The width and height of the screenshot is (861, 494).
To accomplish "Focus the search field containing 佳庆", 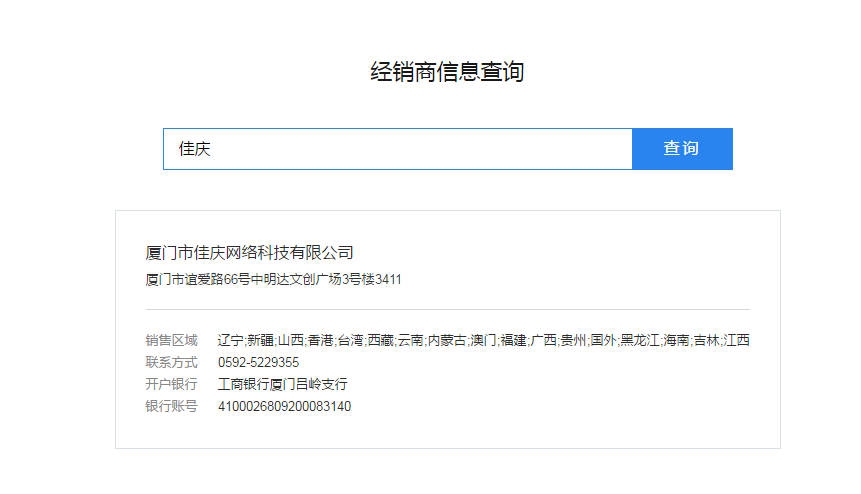I will [398, 149].
